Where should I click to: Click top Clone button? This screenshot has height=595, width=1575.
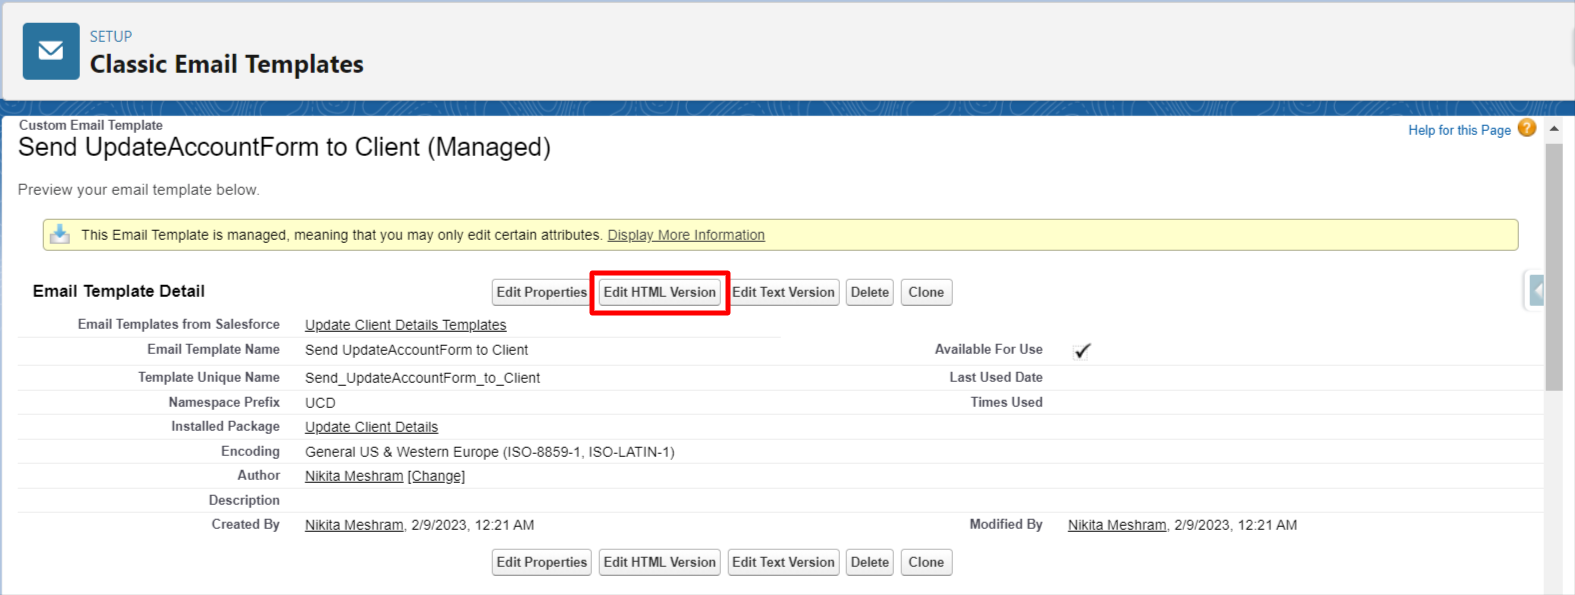point(926,292)
